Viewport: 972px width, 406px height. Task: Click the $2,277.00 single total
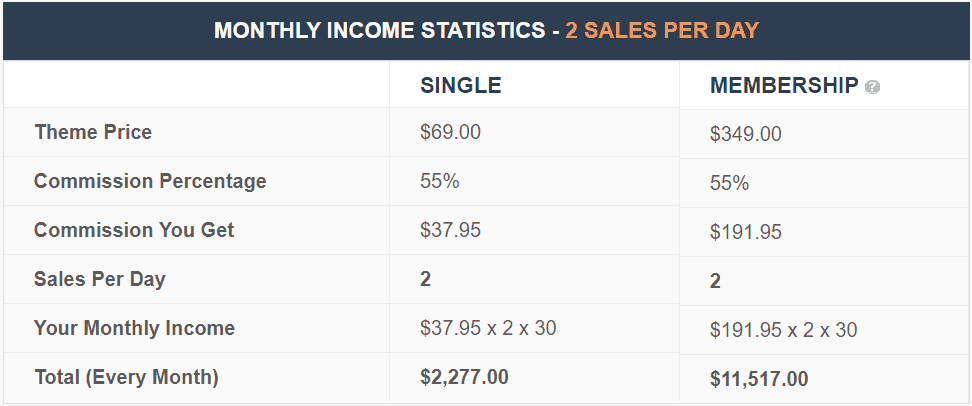pyautogui.click(x=464, y=377)
